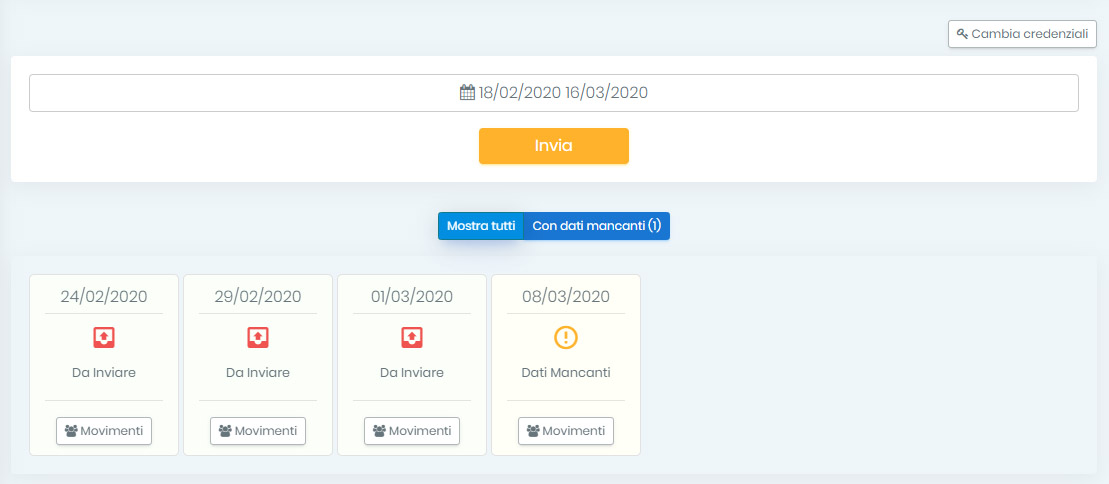Open Movimenti for the 08/03/2020 card
The height and width of the screenshot is (484, 1109).
point(566,431)
